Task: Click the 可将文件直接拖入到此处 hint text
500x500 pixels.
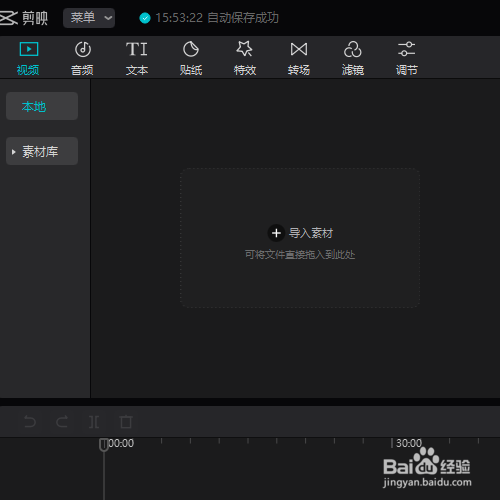Action: tap(300, 255)
